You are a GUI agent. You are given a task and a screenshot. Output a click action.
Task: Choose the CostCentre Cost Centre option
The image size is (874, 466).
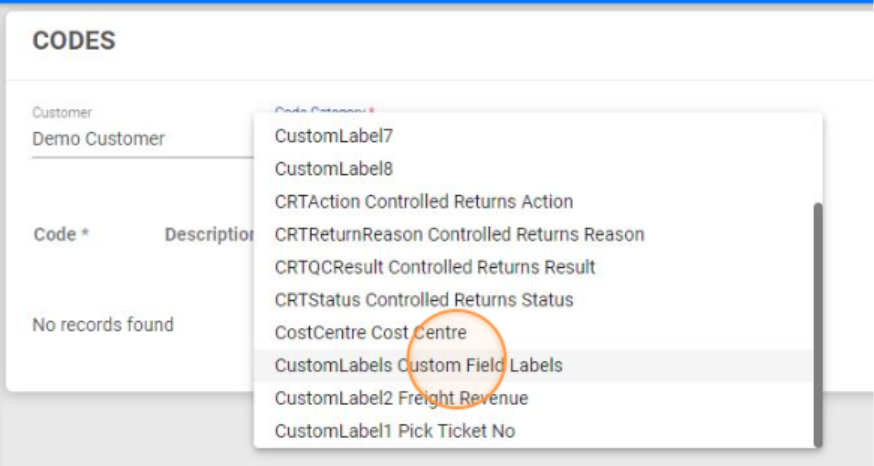(370, 332)
